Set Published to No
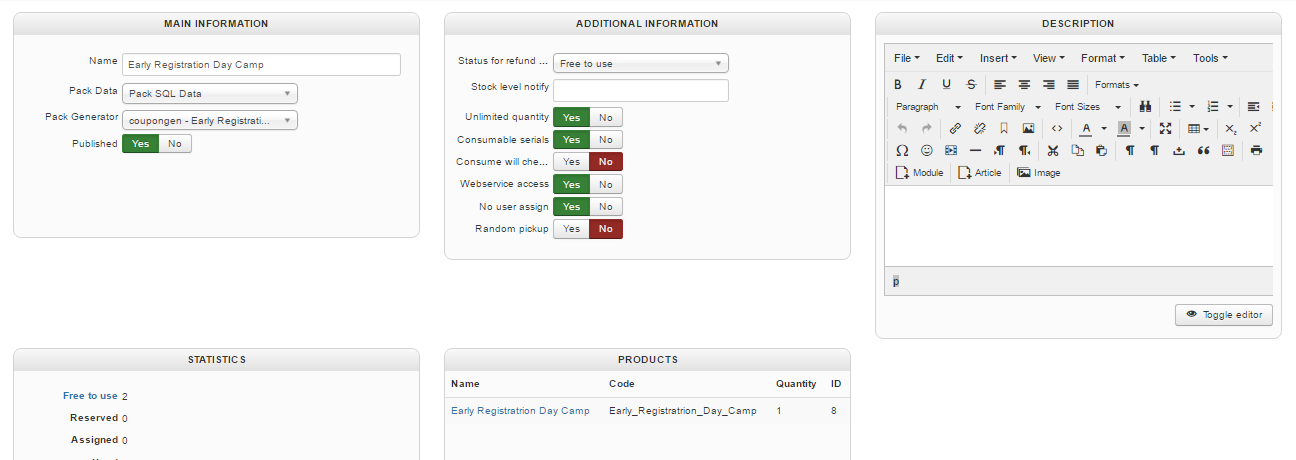The width and height of the screenshot is (1296, 460). (175, 144)
